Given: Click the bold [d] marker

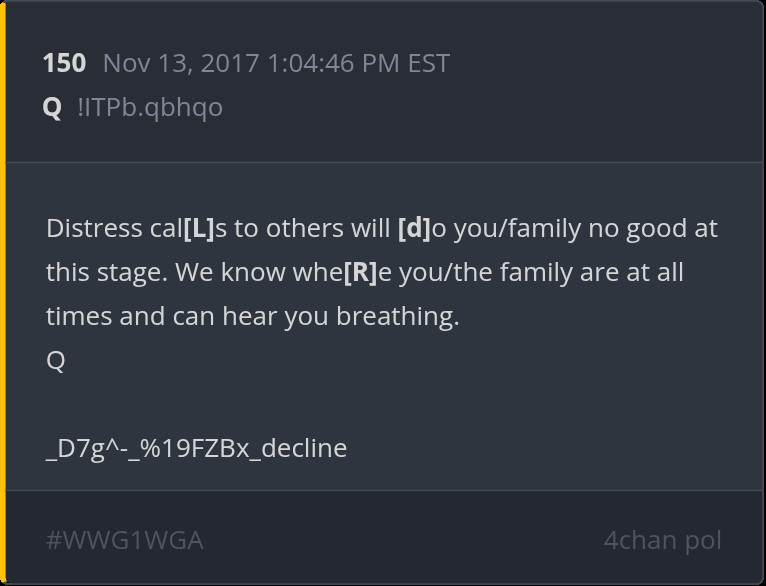Looking at the screenshot, I should point(413,228).
